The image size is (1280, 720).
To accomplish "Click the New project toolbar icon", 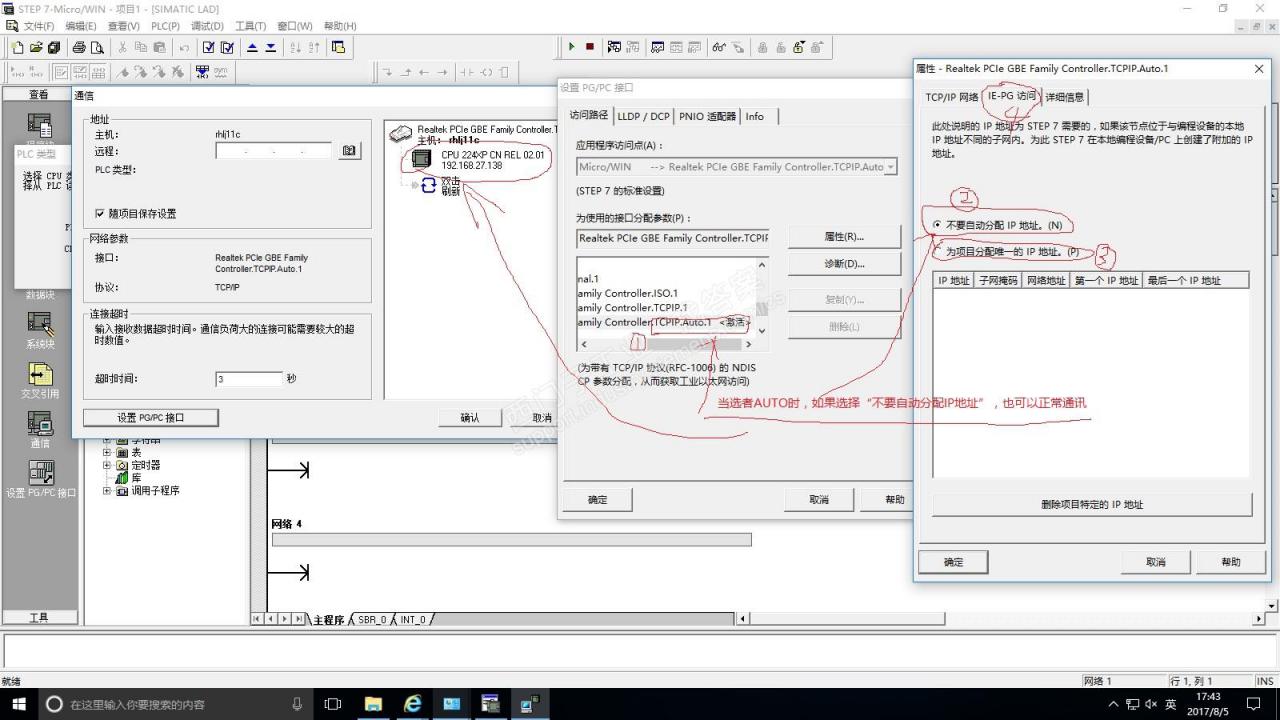I will [18, 47].
